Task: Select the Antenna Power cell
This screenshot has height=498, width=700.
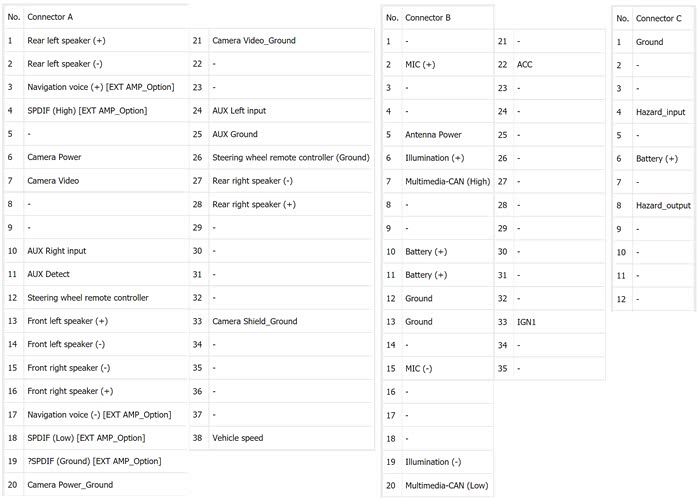Action: tap(433, 134)
